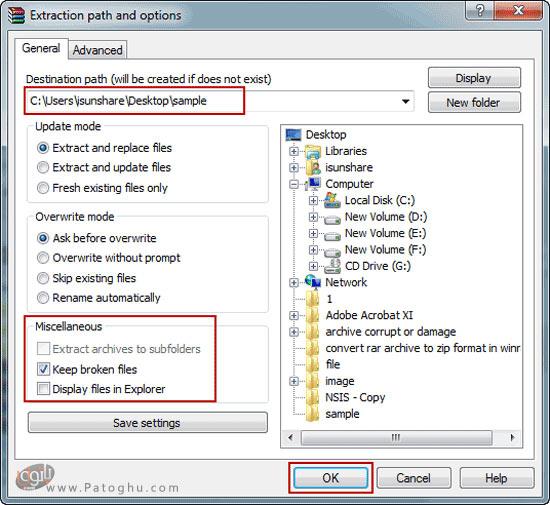Click the Desktop icon at tree root
Image resolution: width=550 pixels, height=505 pixels.
[293, 135]
